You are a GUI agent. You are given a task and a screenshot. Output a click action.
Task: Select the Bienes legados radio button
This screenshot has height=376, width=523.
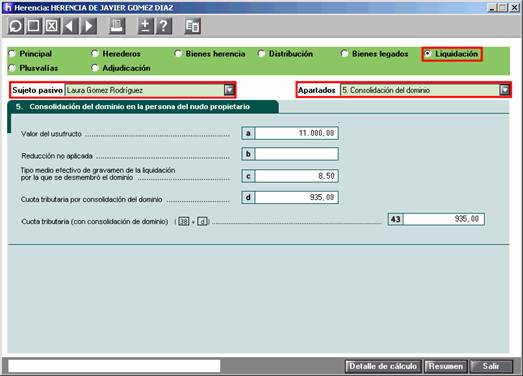click(x=344, y=54)
